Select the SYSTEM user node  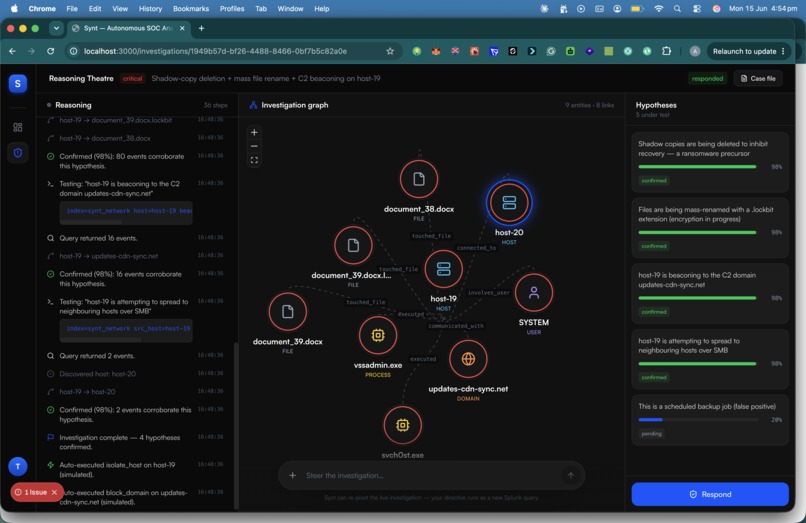click(x=534, y=293)
